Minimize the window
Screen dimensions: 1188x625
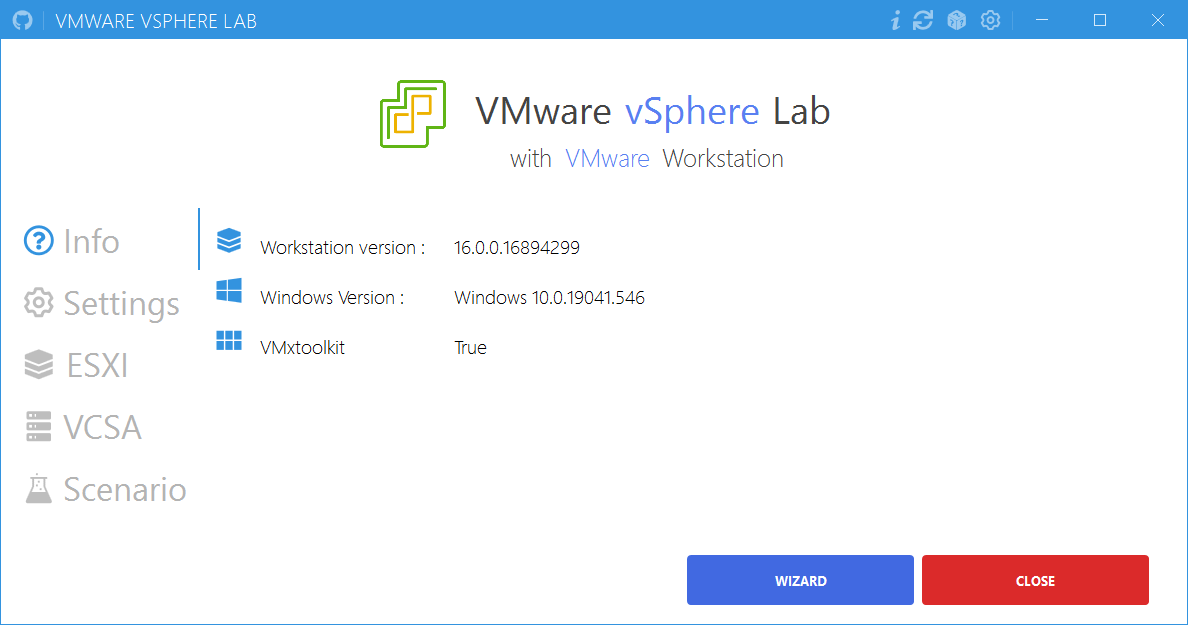click(1042, 20)
